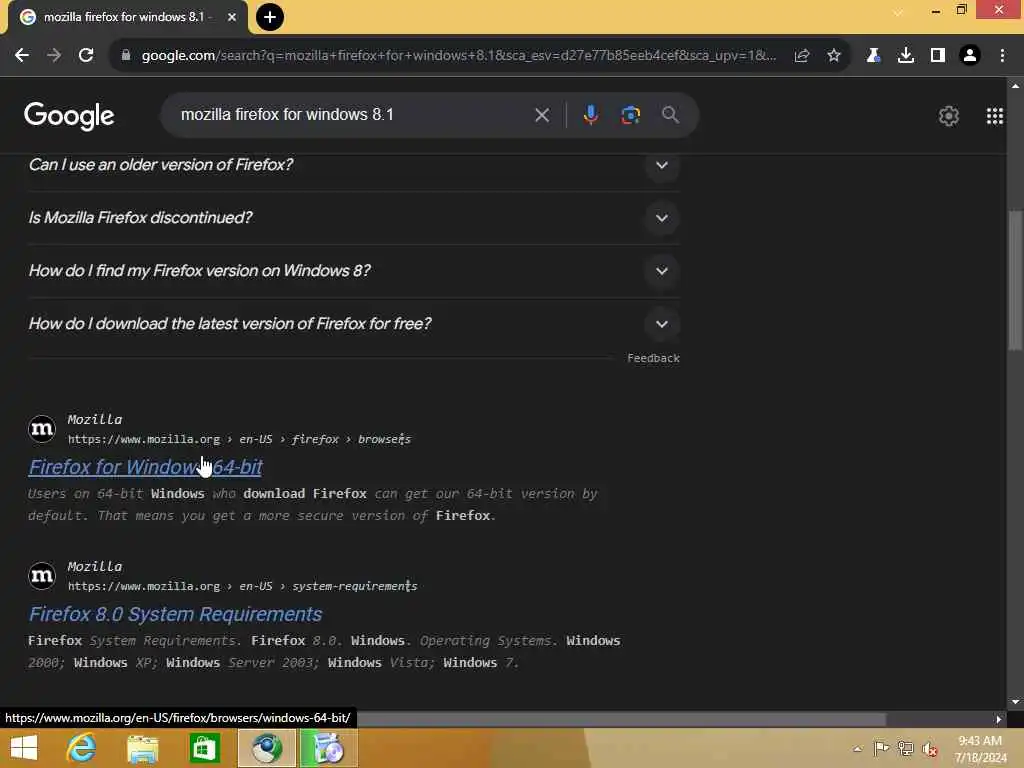Click the horizontal scrollbar right arrow
This screenshot has height=768, width=1024.
(x=999, y=719)
